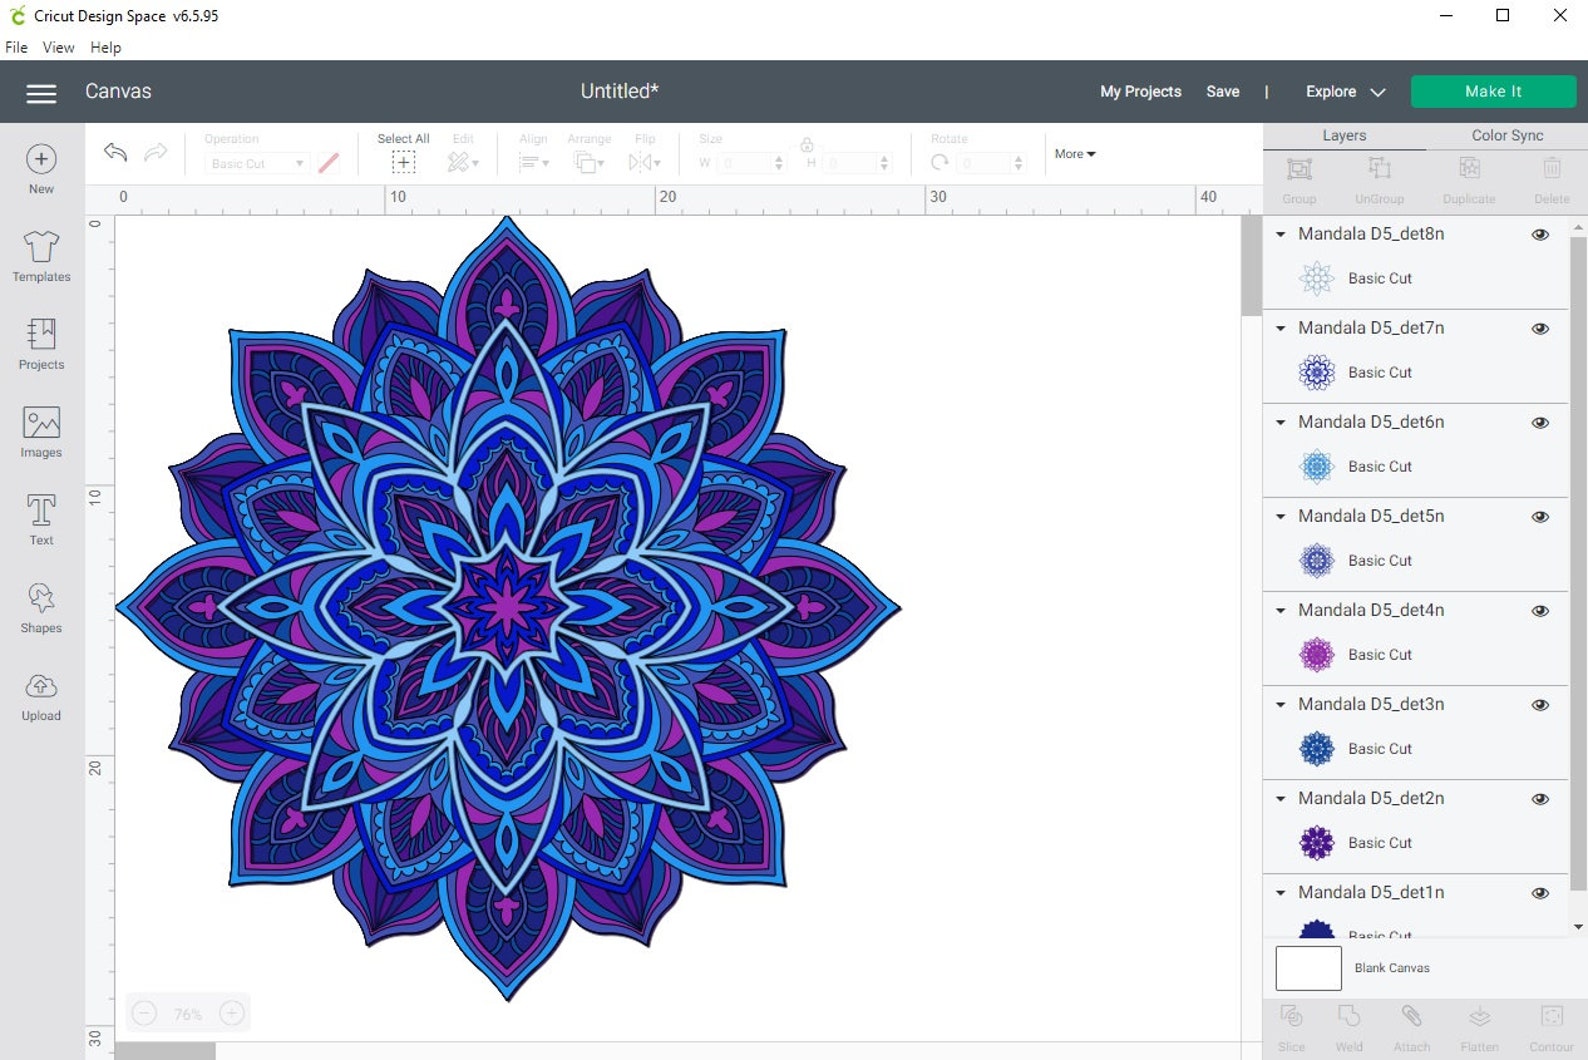This screenshot has height=1060, width=1588.
Task: Collapse the Mandala D5_det6n layer group
Action: coord(1280,422)
